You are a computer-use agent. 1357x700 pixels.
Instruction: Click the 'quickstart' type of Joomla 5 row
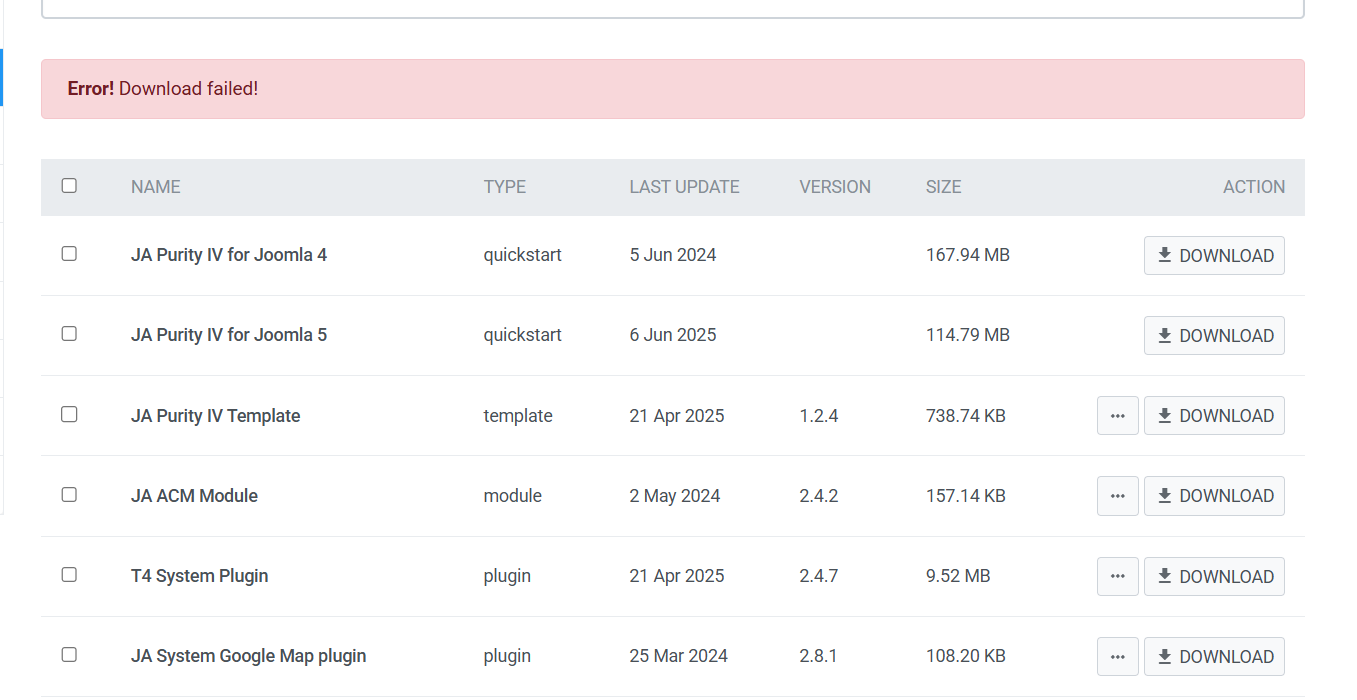pyautogui.click(x=523, y=335)
